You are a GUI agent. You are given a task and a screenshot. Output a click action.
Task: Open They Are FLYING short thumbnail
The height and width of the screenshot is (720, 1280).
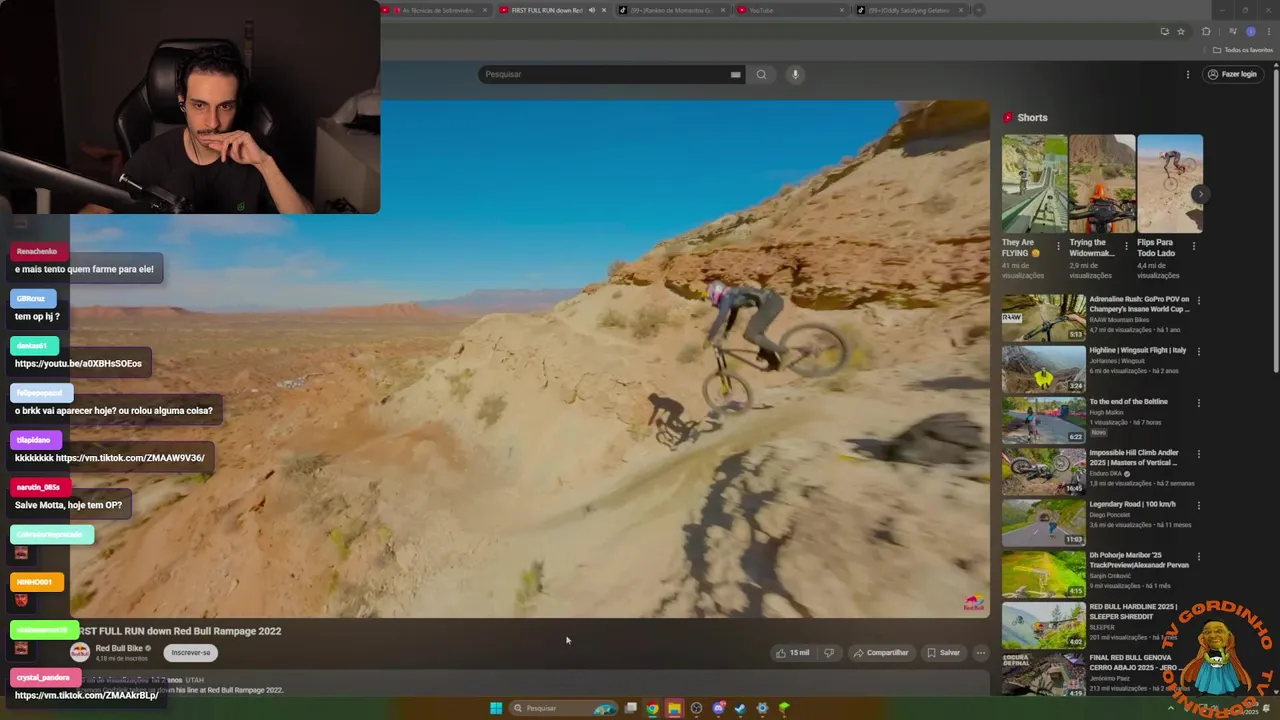pos(1035,184)
